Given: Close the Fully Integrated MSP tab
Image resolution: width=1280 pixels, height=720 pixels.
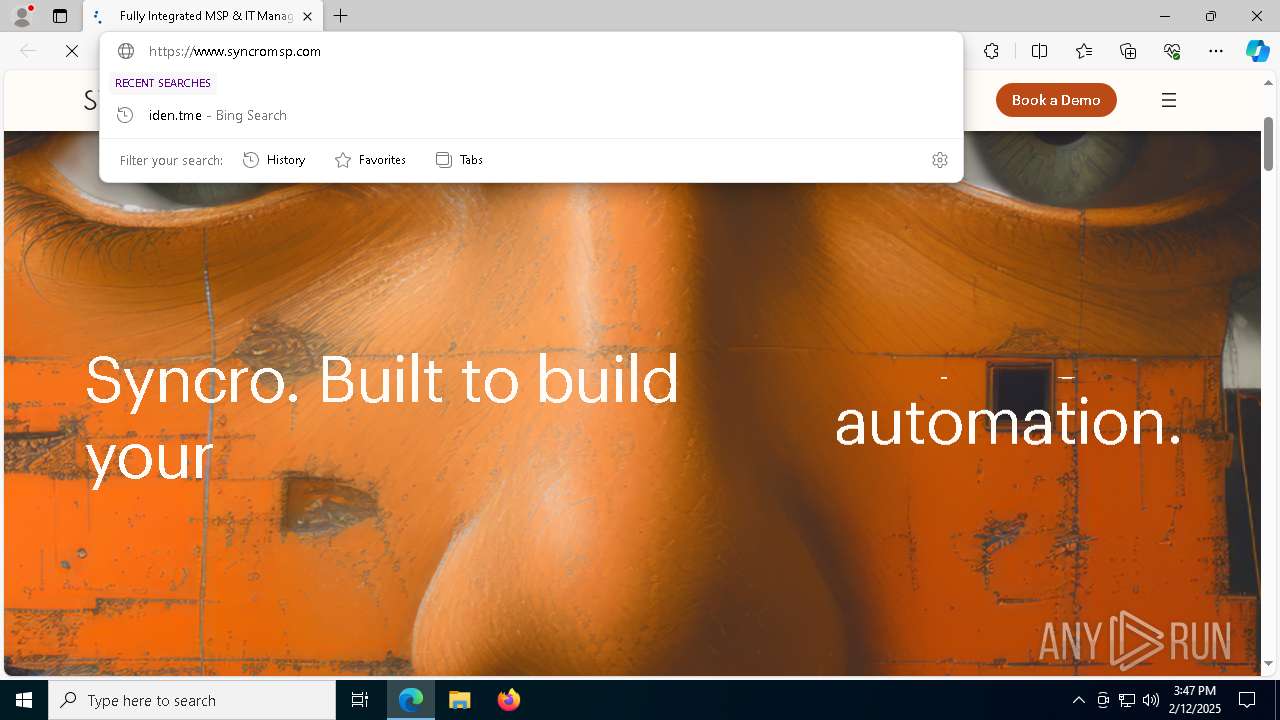Looking at the screenshot, I should (307, 16).
